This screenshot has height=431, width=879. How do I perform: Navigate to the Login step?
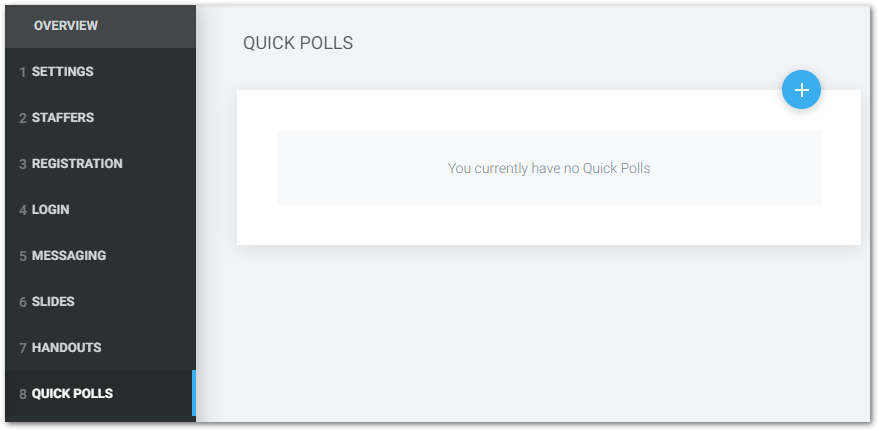coord(101,210)
